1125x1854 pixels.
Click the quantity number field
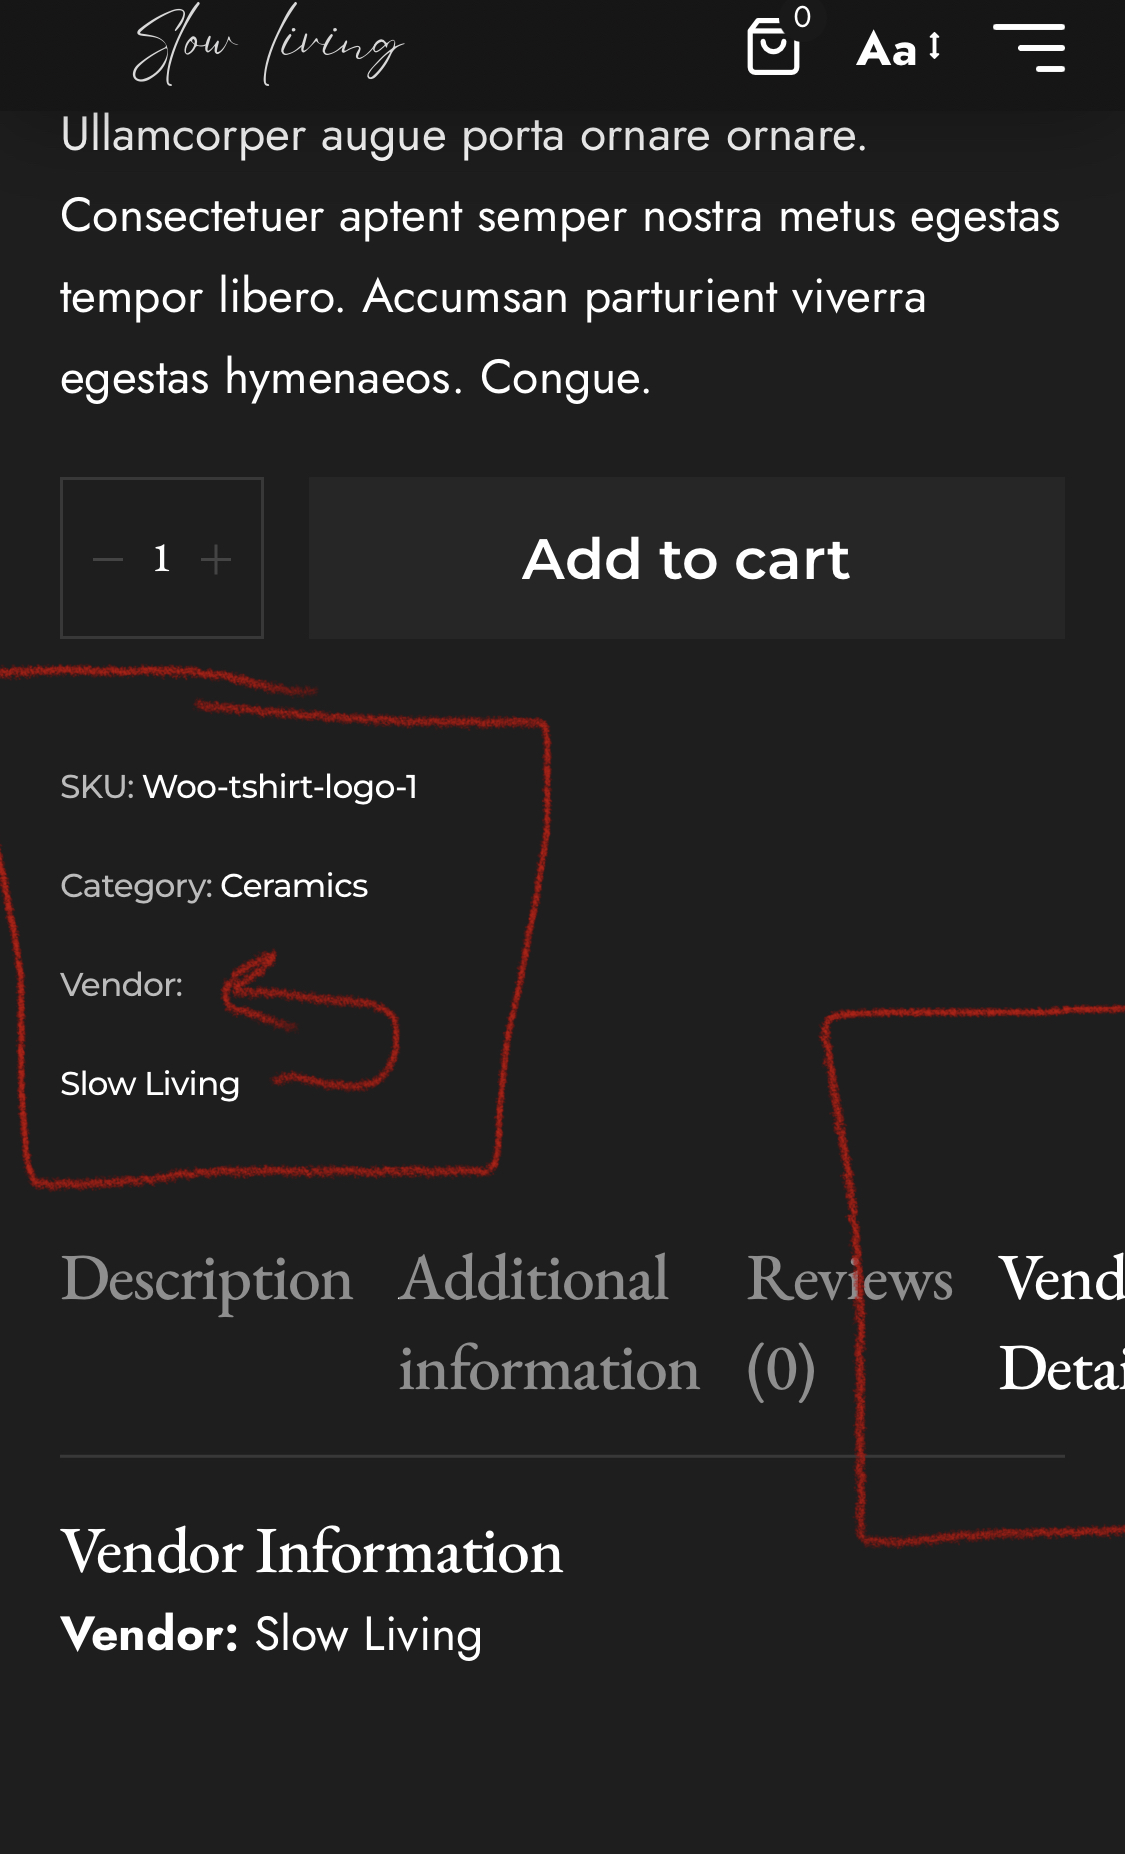pos(162,559)
